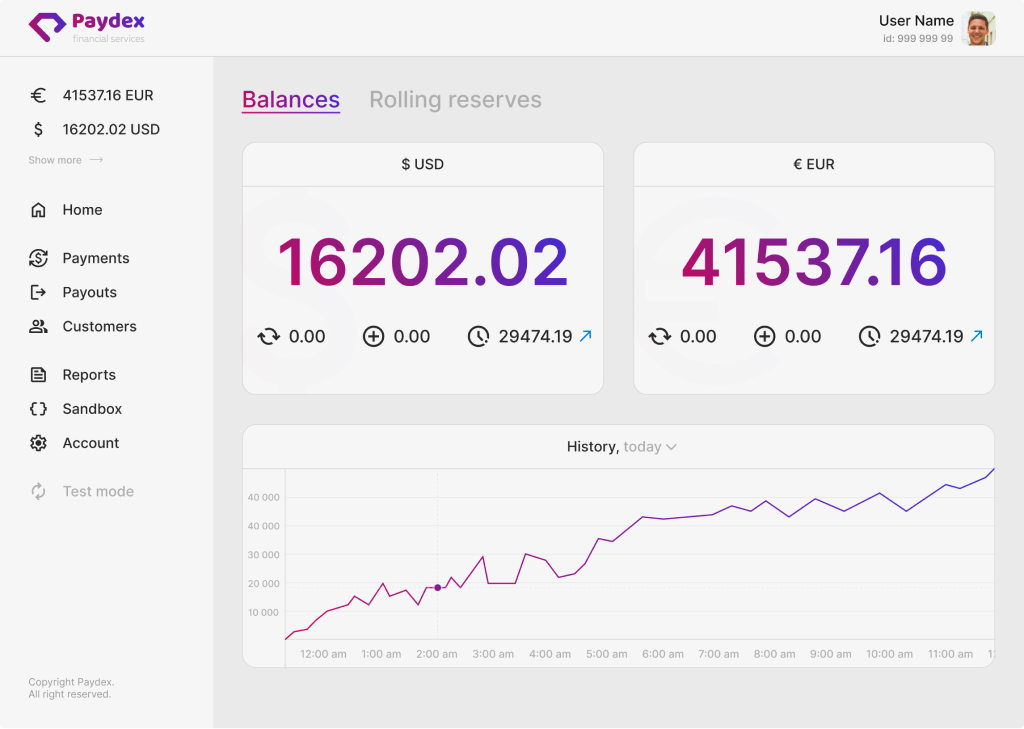Open the Reports section
The image size is (1024, 729).
tap(89, 374)
